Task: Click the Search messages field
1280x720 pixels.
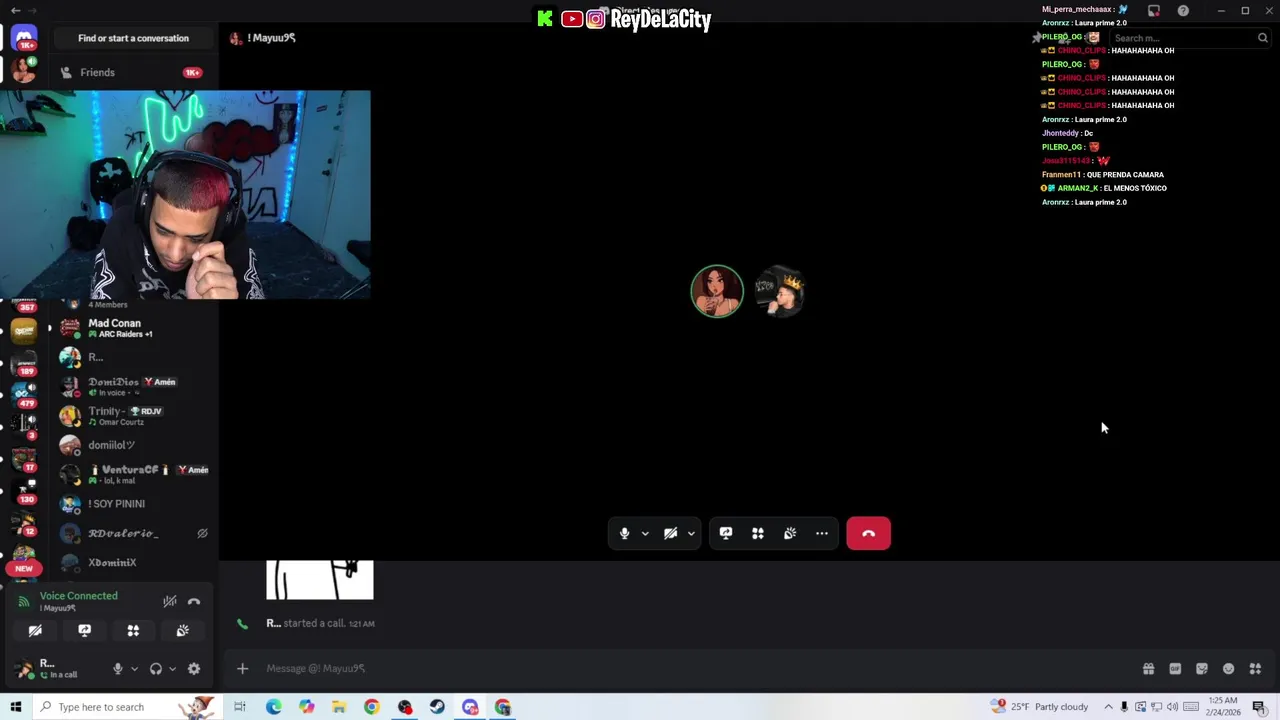Action: (x=1190, y=38)
